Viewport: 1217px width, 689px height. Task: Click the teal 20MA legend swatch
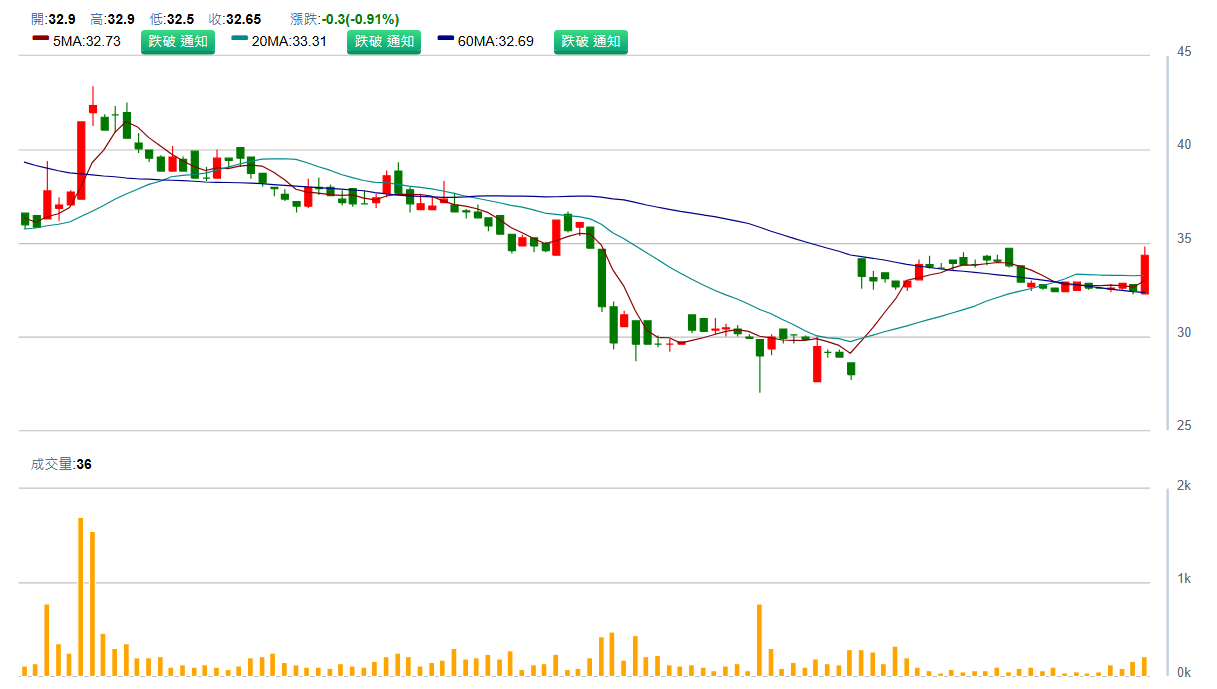[x=240, y=41]
